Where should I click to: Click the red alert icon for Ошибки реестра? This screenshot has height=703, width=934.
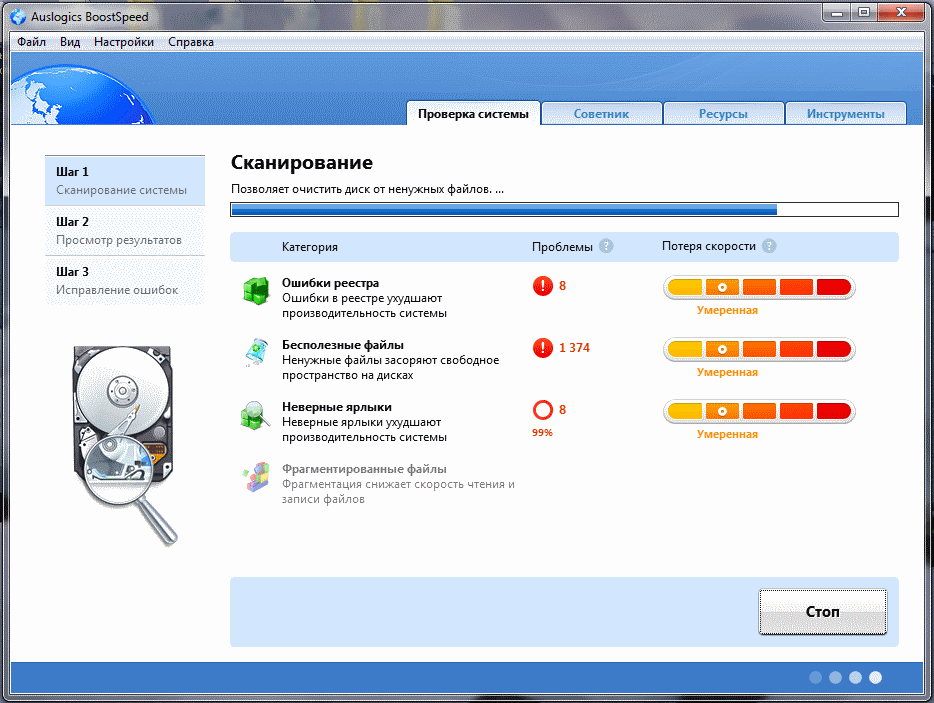(x=543, y=286)
